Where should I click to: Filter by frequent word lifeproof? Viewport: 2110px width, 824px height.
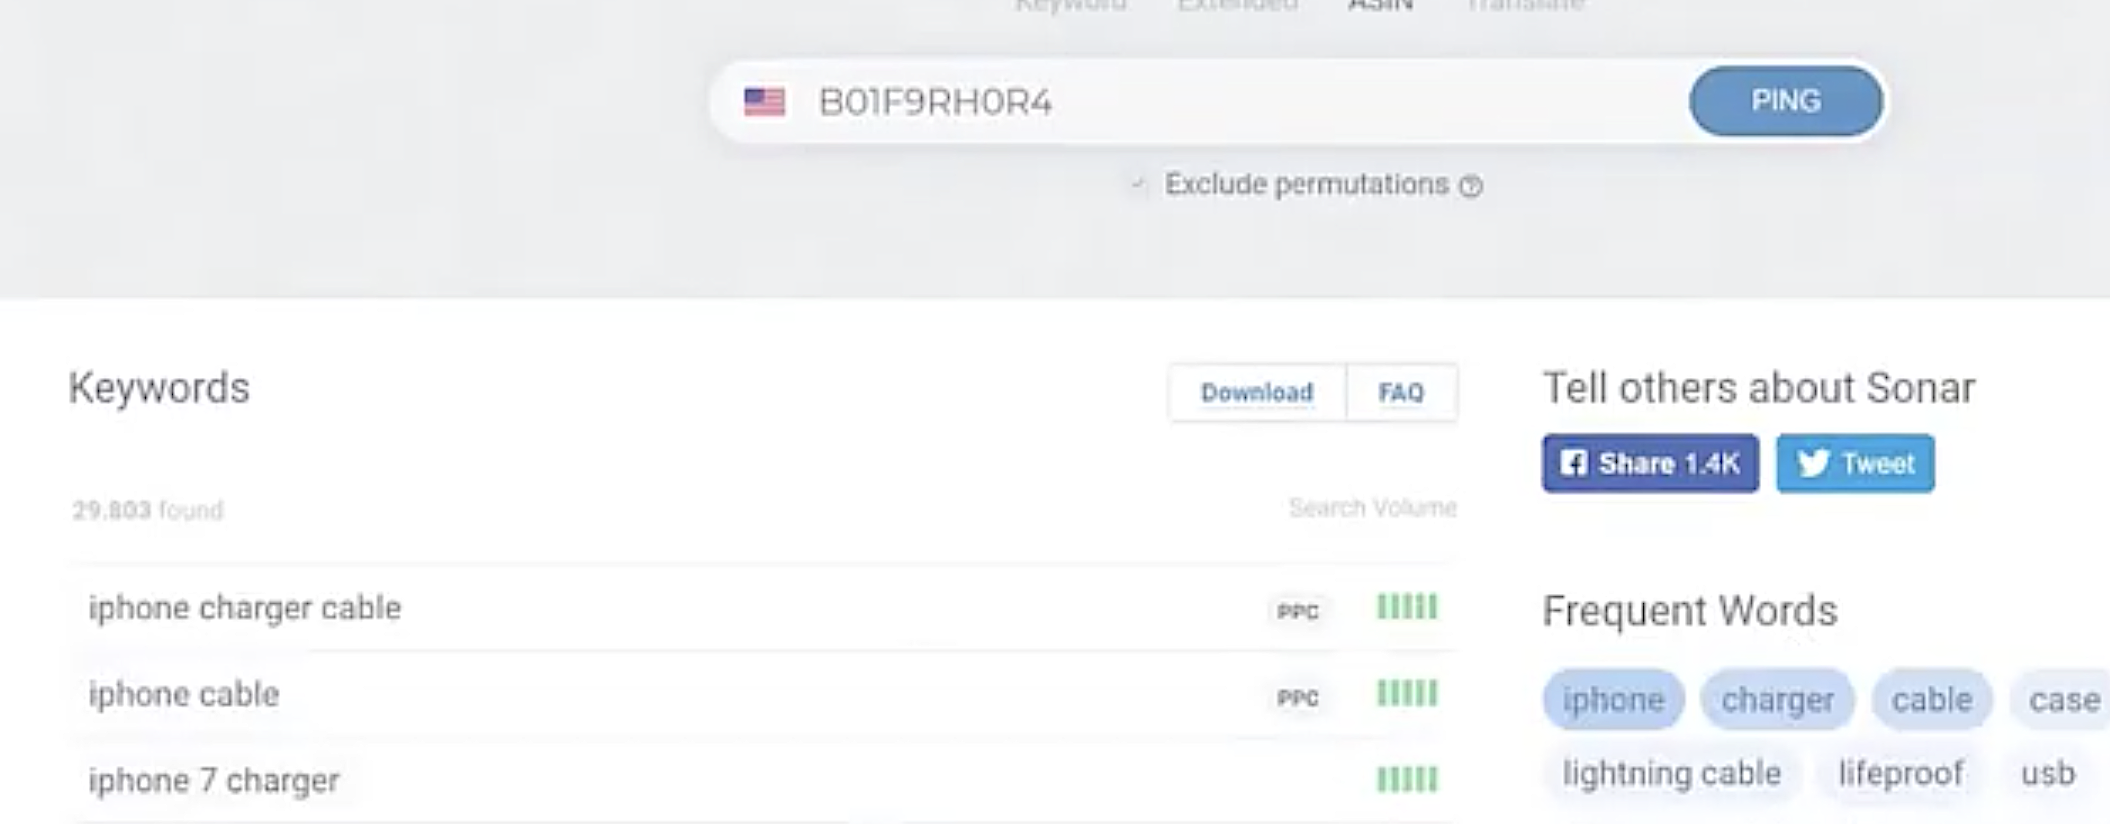tap(1901, 774)
